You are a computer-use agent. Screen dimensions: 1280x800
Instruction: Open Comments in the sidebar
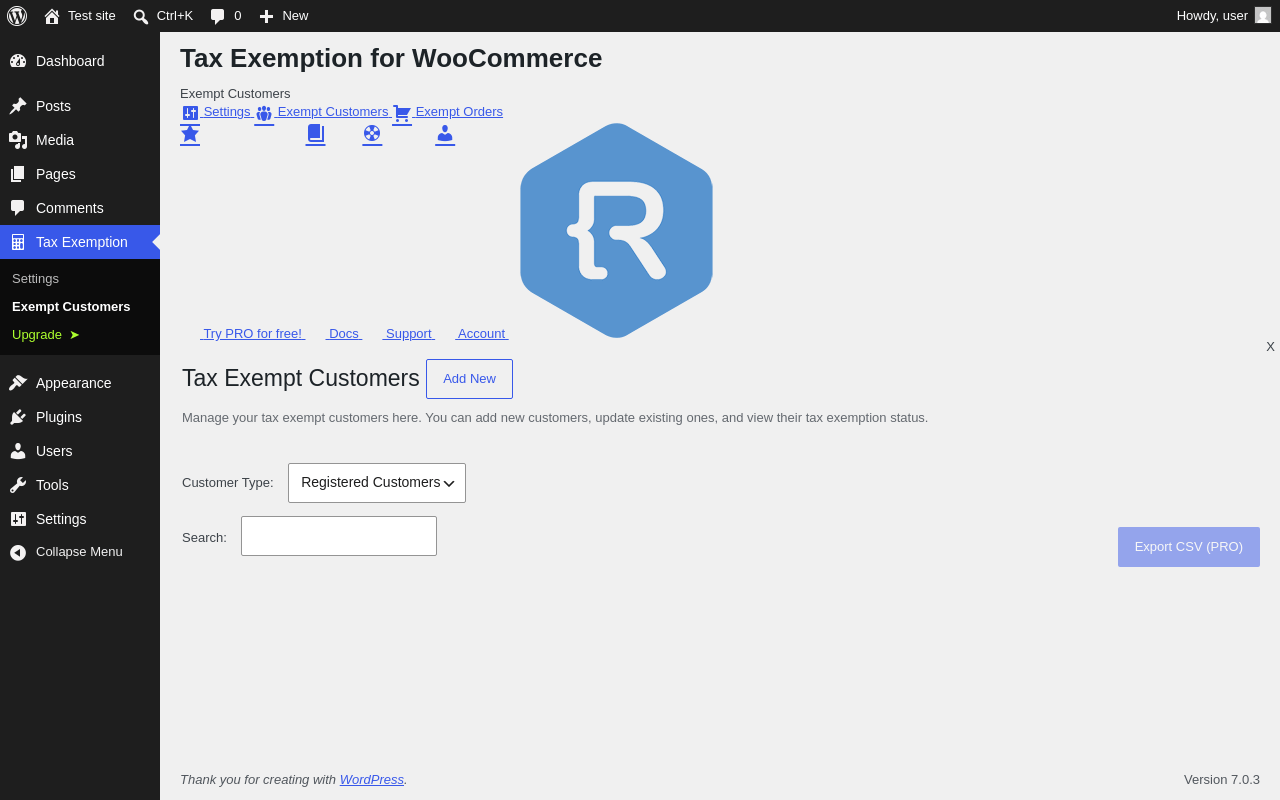80,208
